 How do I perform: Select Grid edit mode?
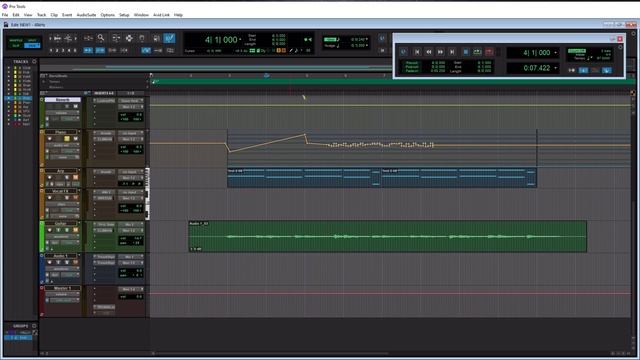point(32,46)
